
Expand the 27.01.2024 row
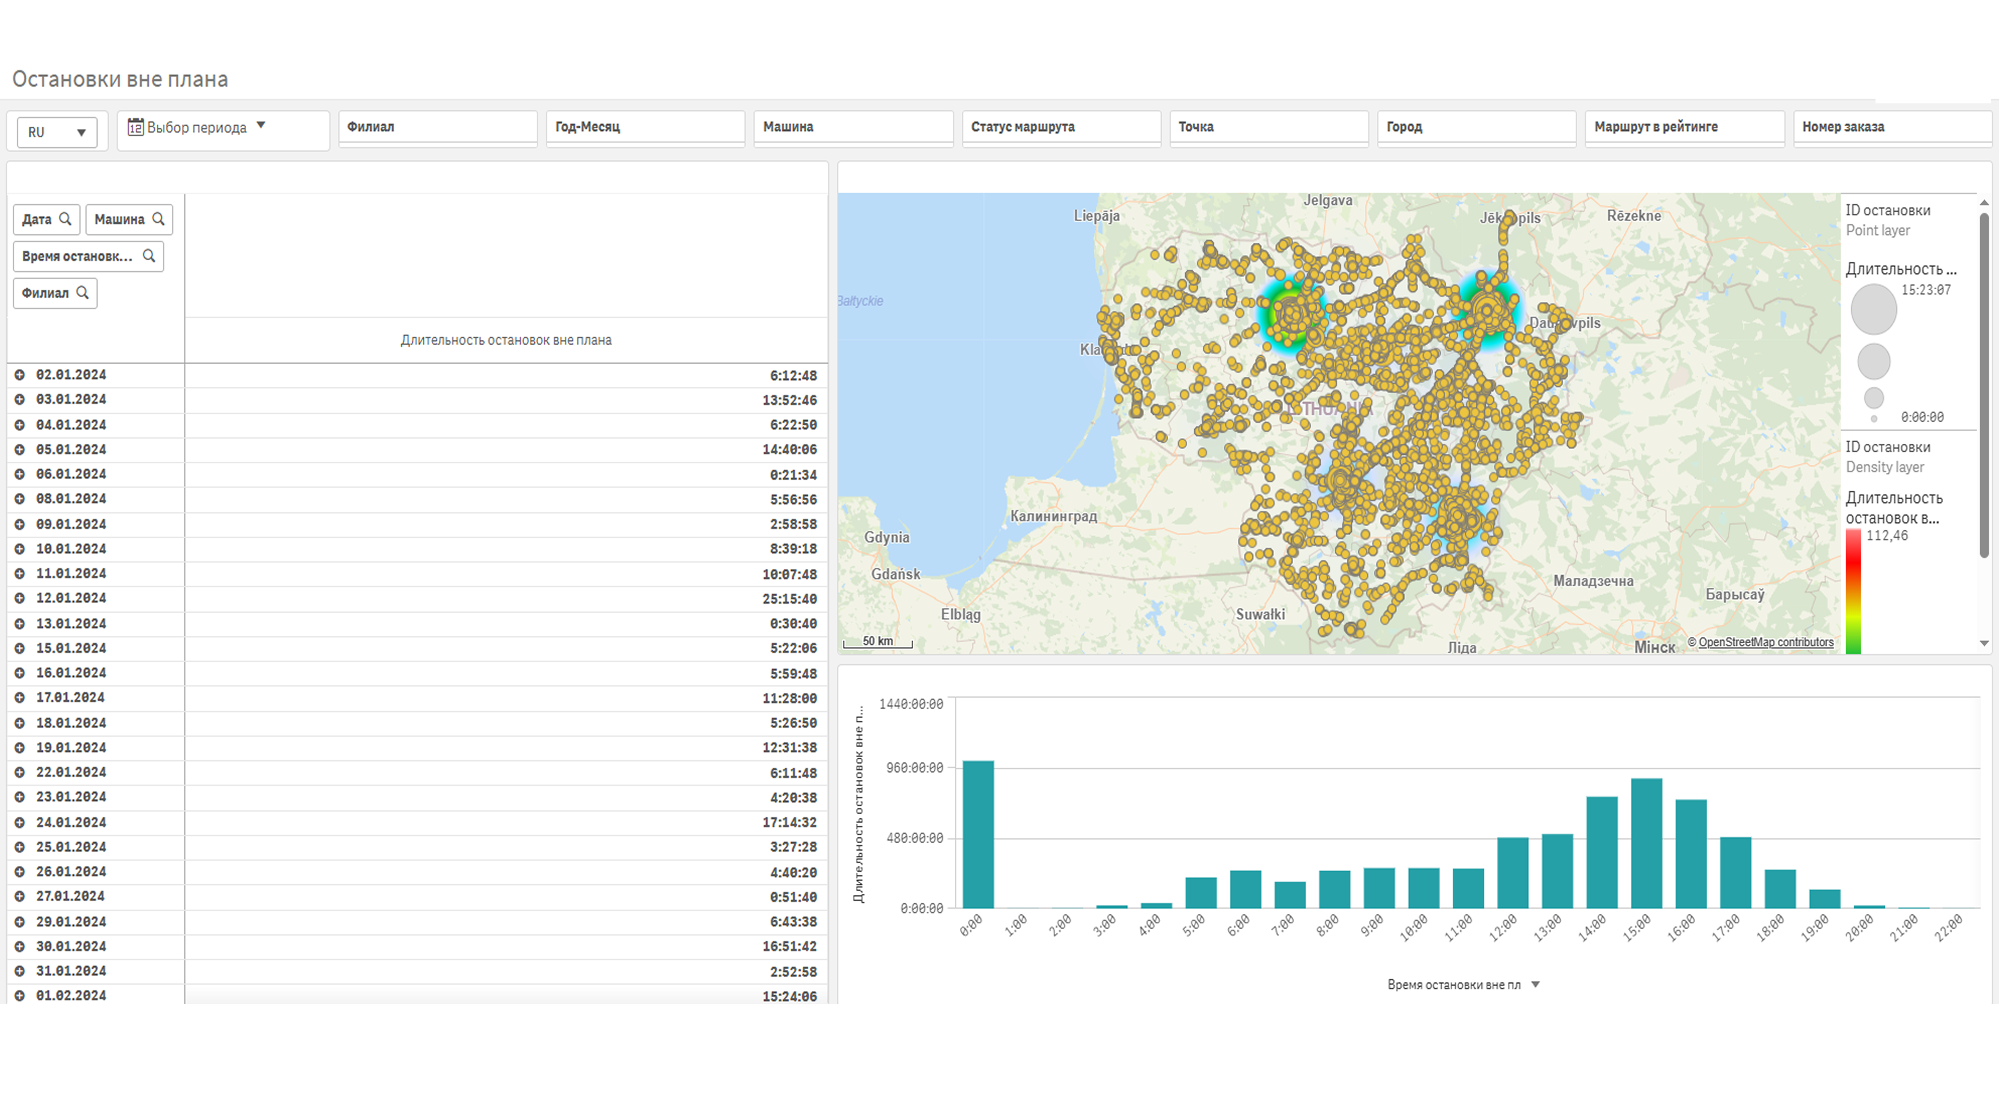(x=19, y=897)
